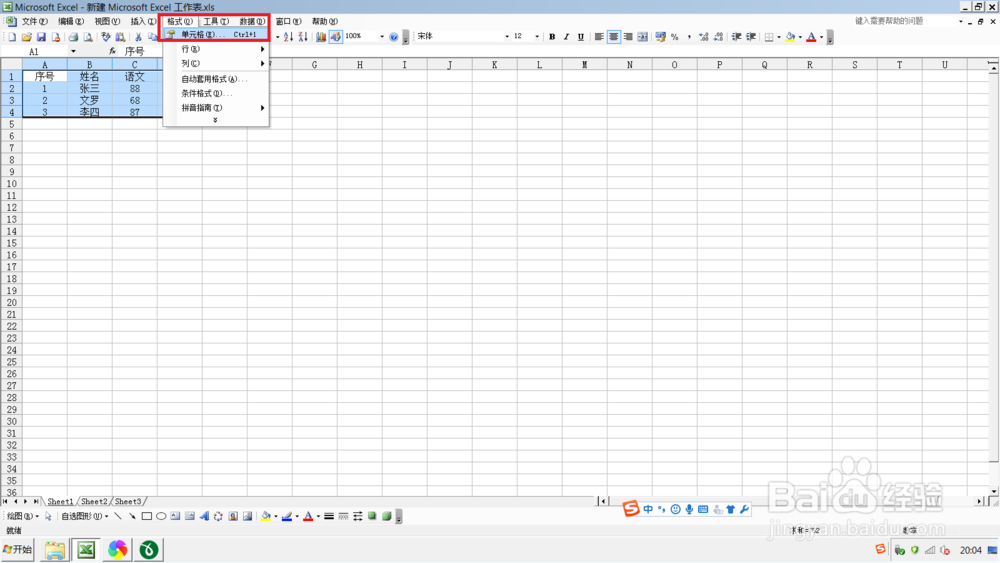Print the sheet with the printer icon
1000x563 pixels.
[x=73, y=37]
